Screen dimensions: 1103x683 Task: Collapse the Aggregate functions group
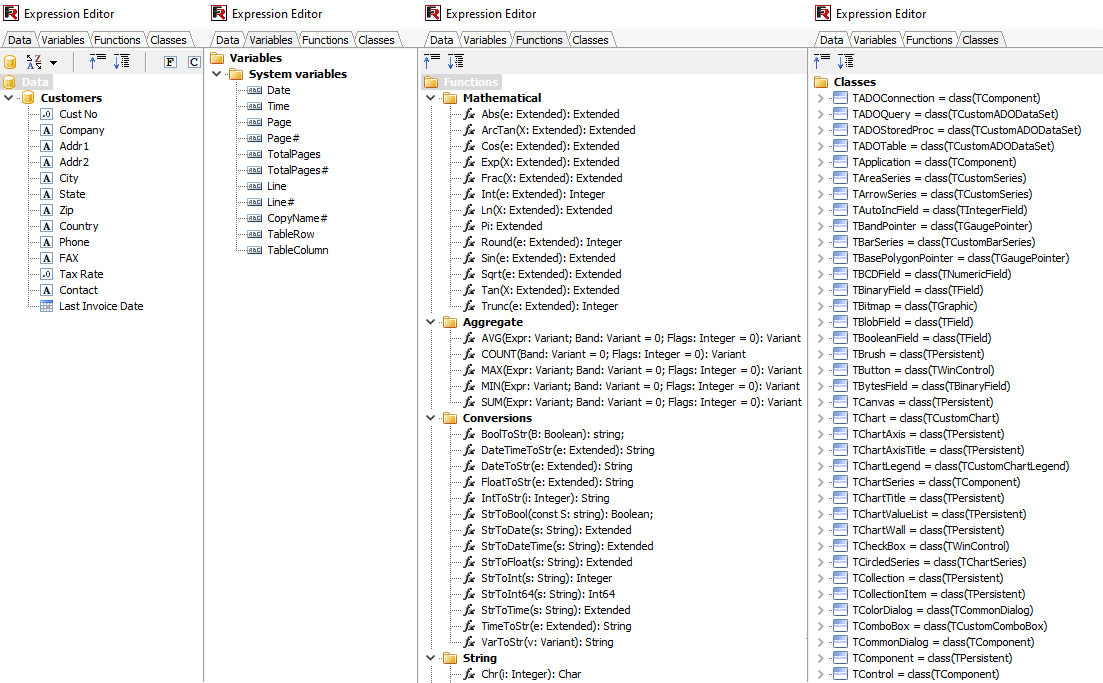coord(431,321)
